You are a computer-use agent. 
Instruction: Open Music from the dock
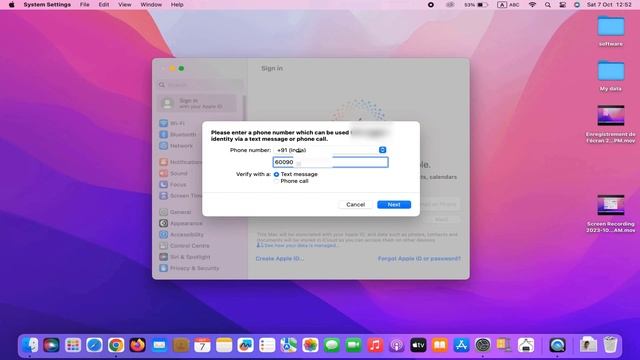[375, 345]
